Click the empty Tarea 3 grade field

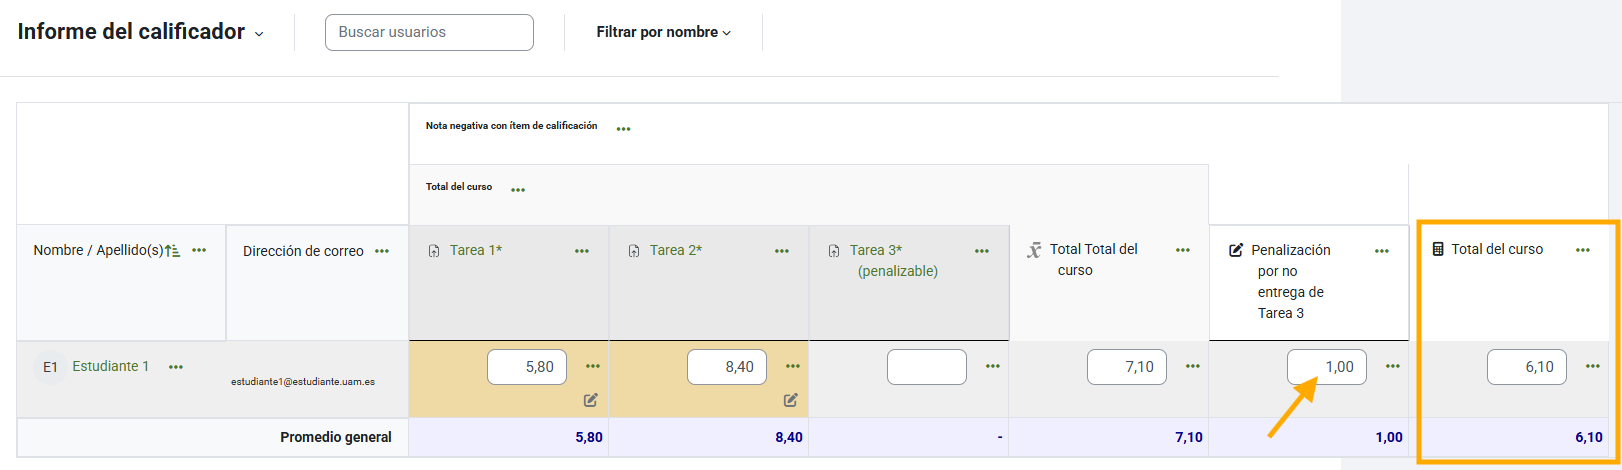(927, 367)
